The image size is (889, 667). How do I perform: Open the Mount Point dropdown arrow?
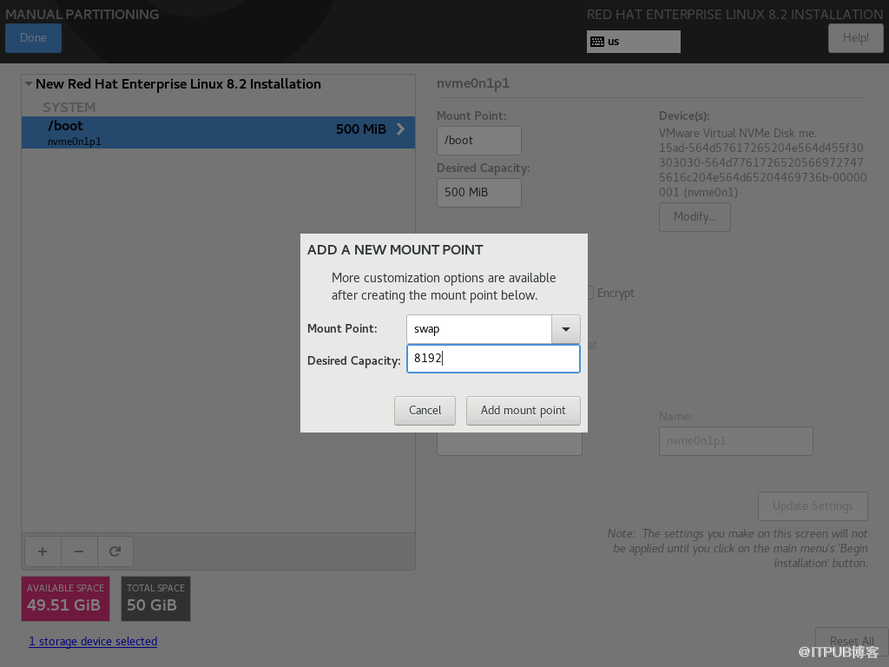pyautogui.click(x=566, y=328)
